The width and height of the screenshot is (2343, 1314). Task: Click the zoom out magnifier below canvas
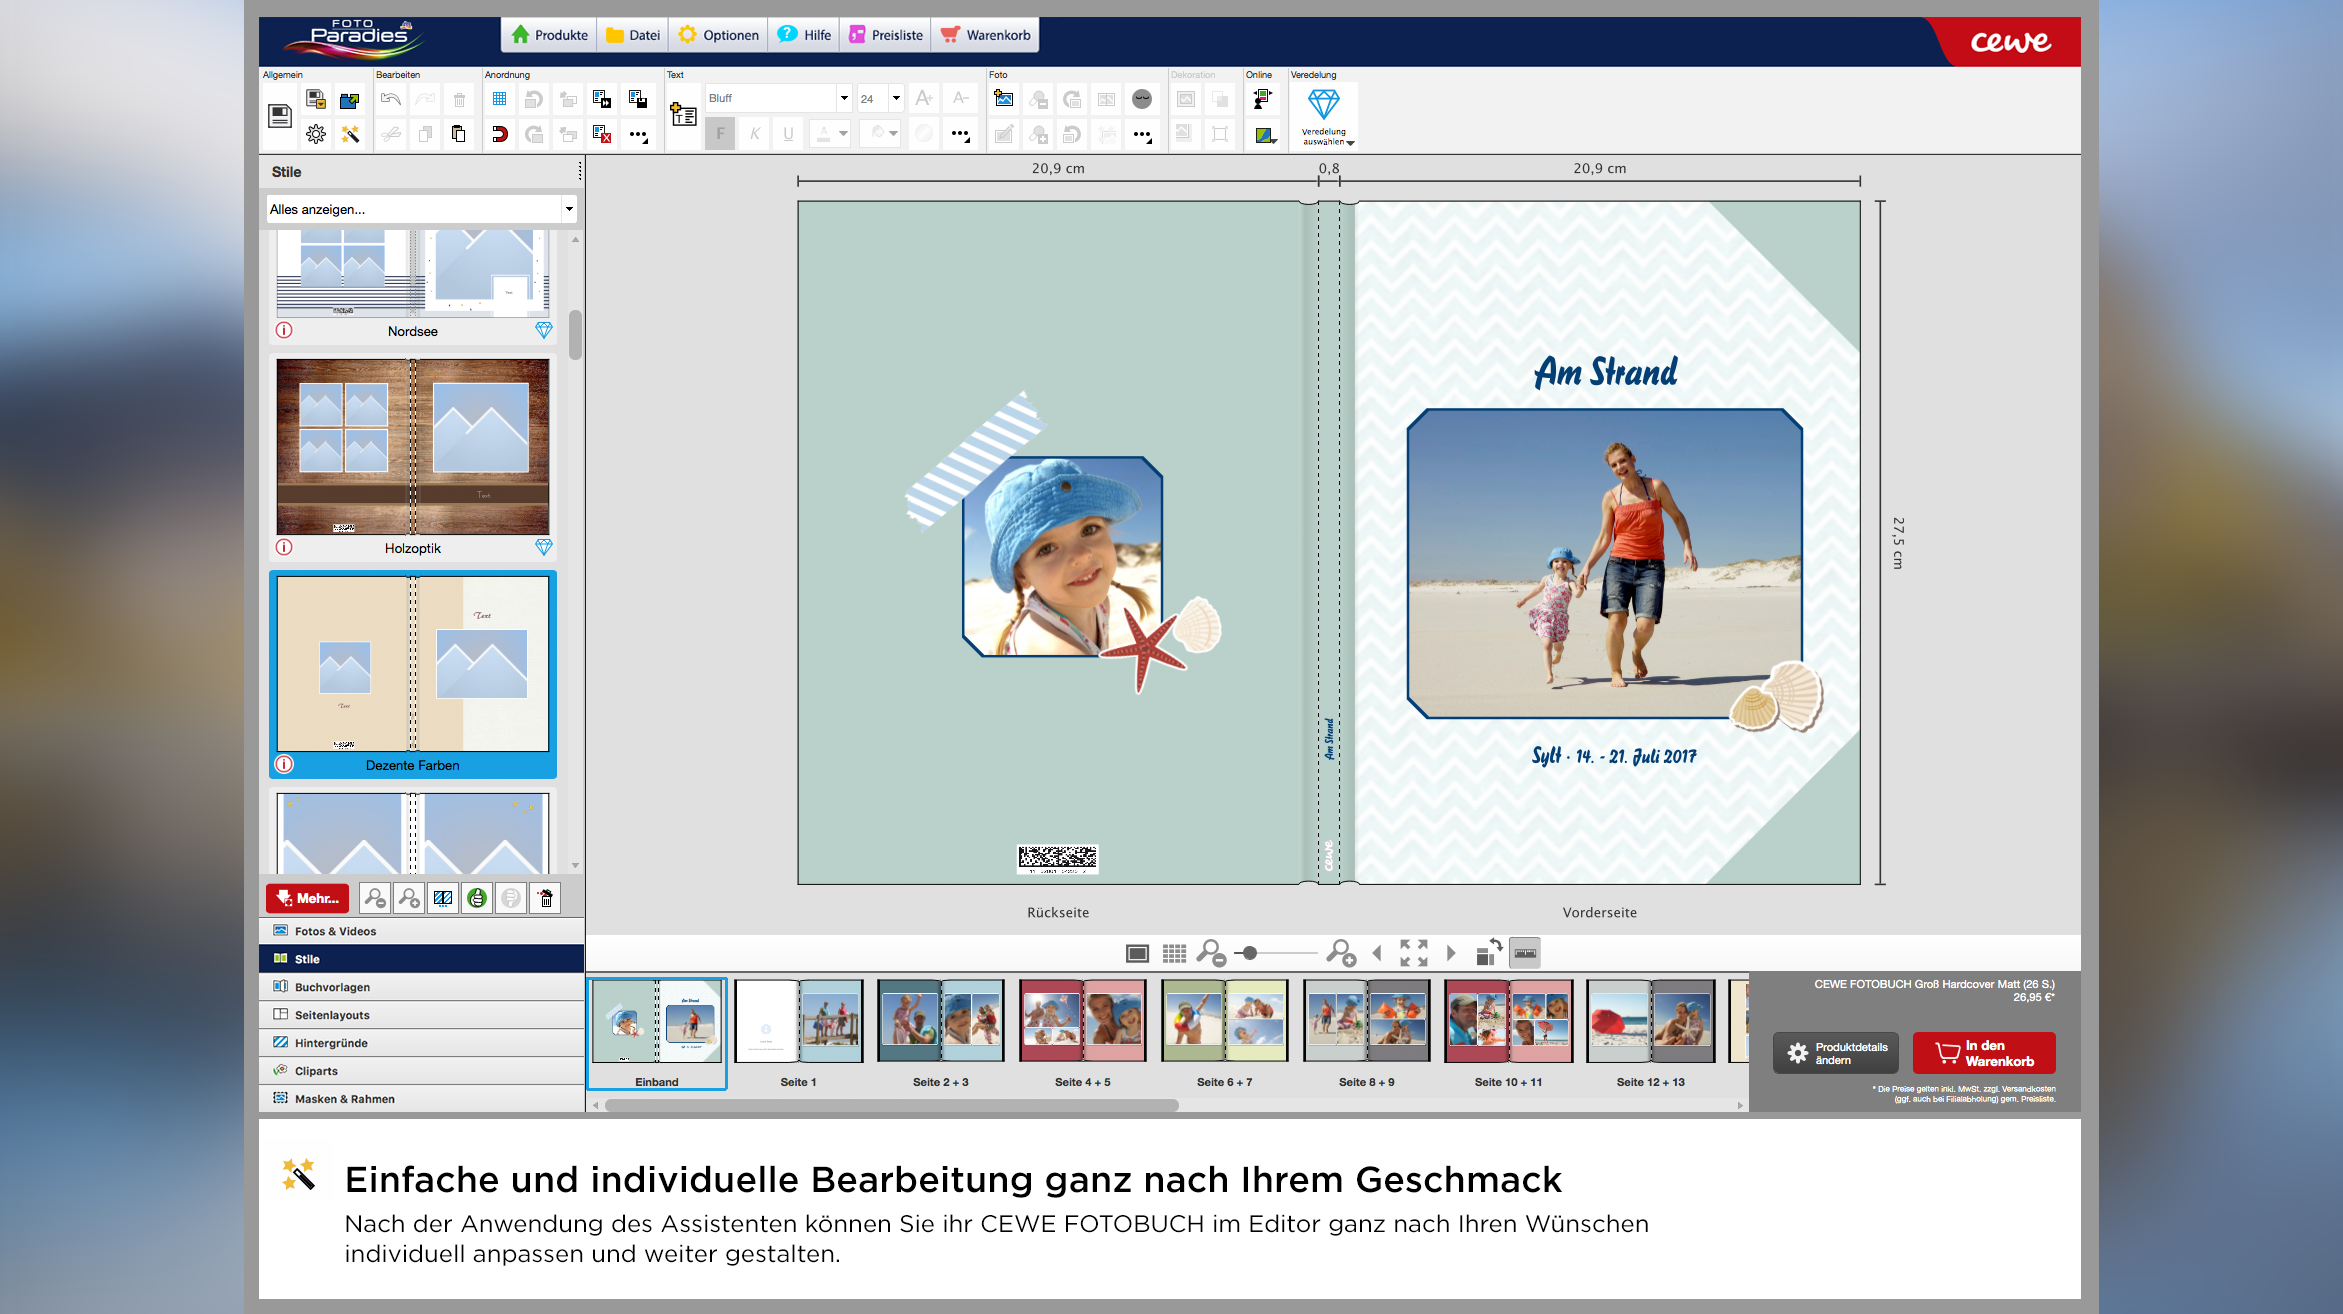[x=1211, y=953]
